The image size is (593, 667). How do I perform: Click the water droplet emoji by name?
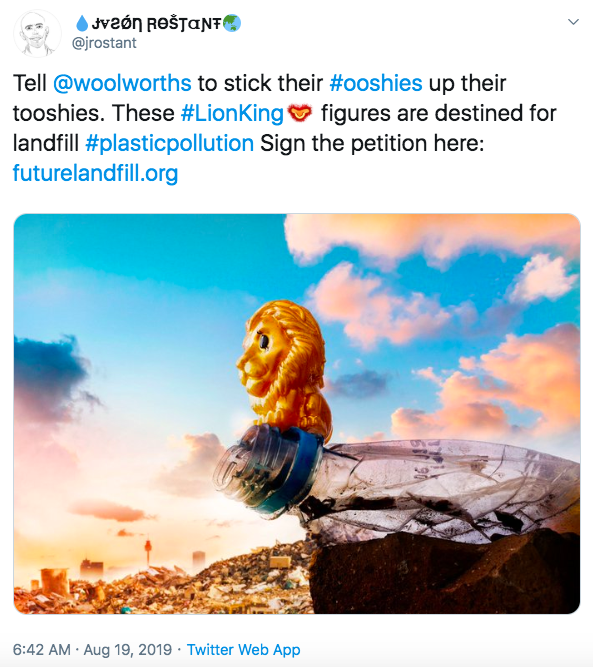[81, 23]
